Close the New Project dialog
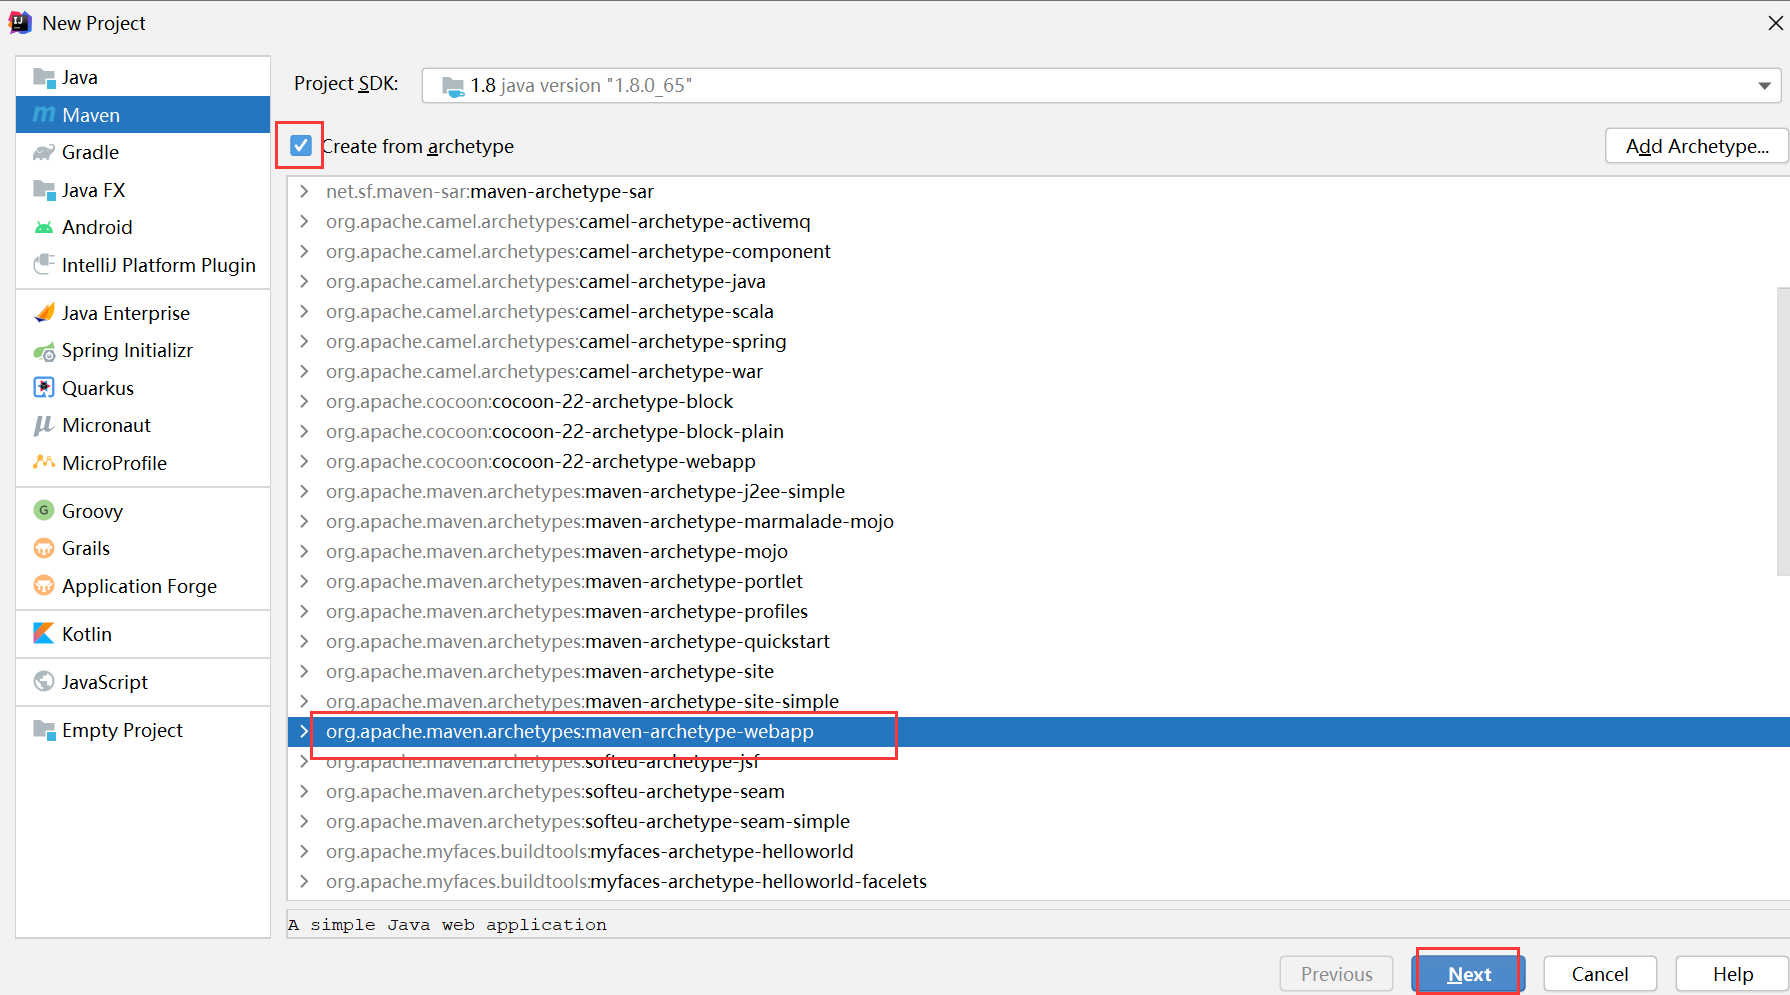Viewport: 1790px width, 995px height. pos(1775,23)
